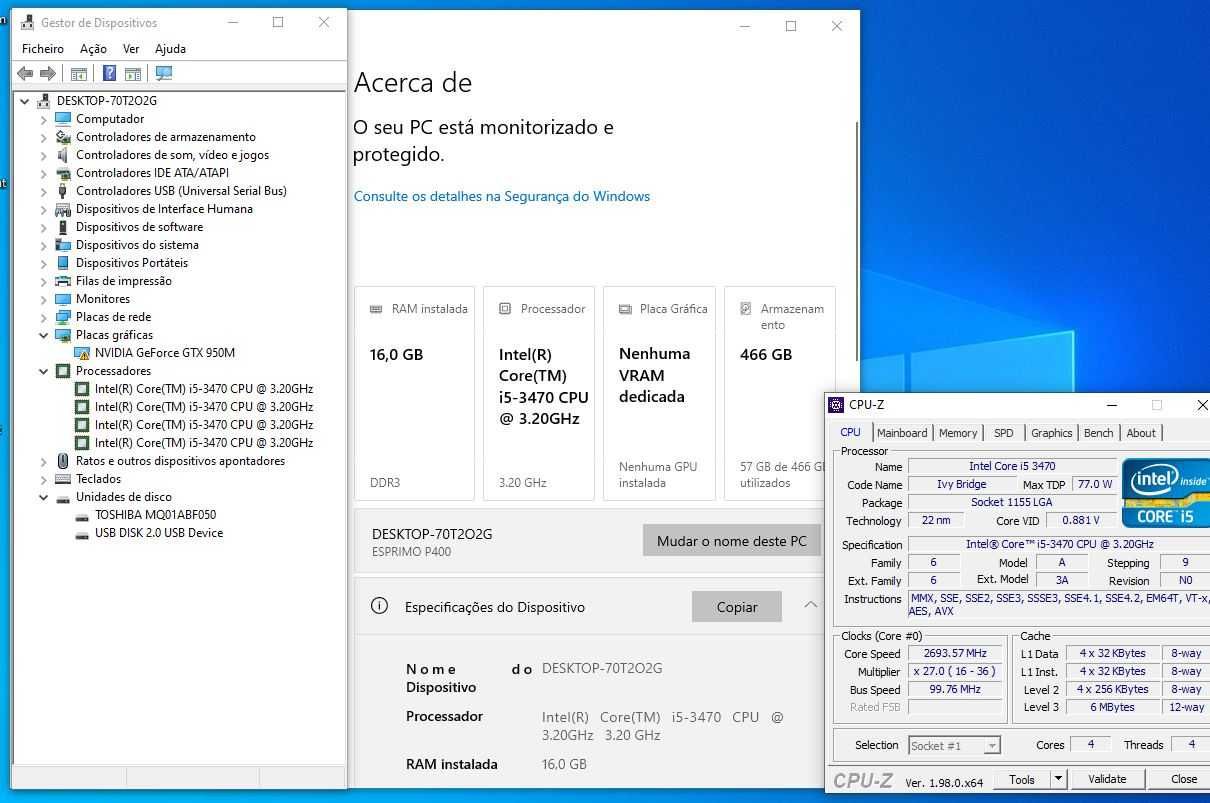Click the Core Speed value 2693.57 MHz
The image size is (1210, 803).
coord(955,653)
